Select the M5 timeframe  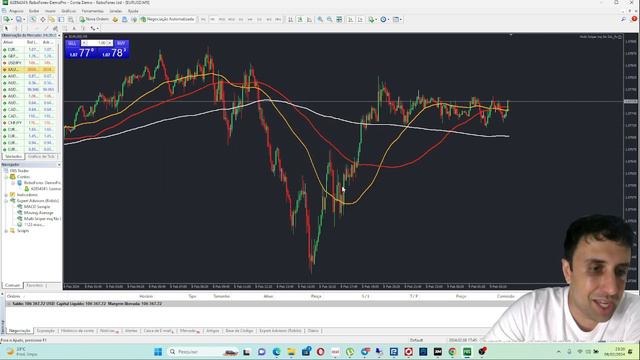coord(212,19)
